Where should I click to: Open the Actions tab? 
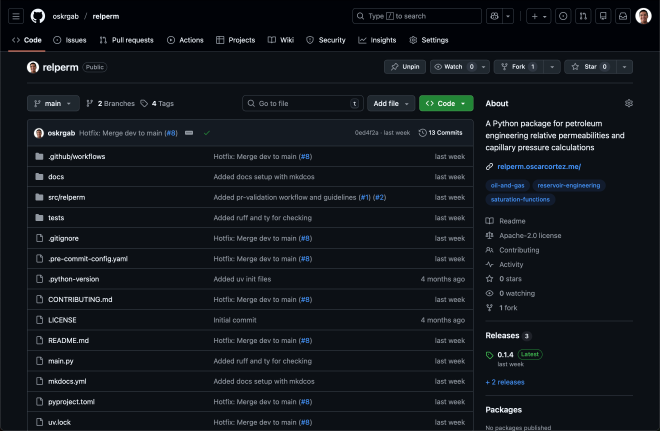click(185, 40)
